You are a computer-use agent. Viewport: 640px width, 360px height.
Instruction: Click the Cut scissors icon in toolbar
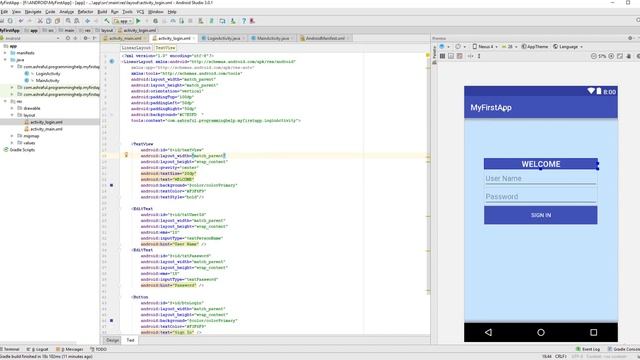pyautogui.click(x=40, y=21)
